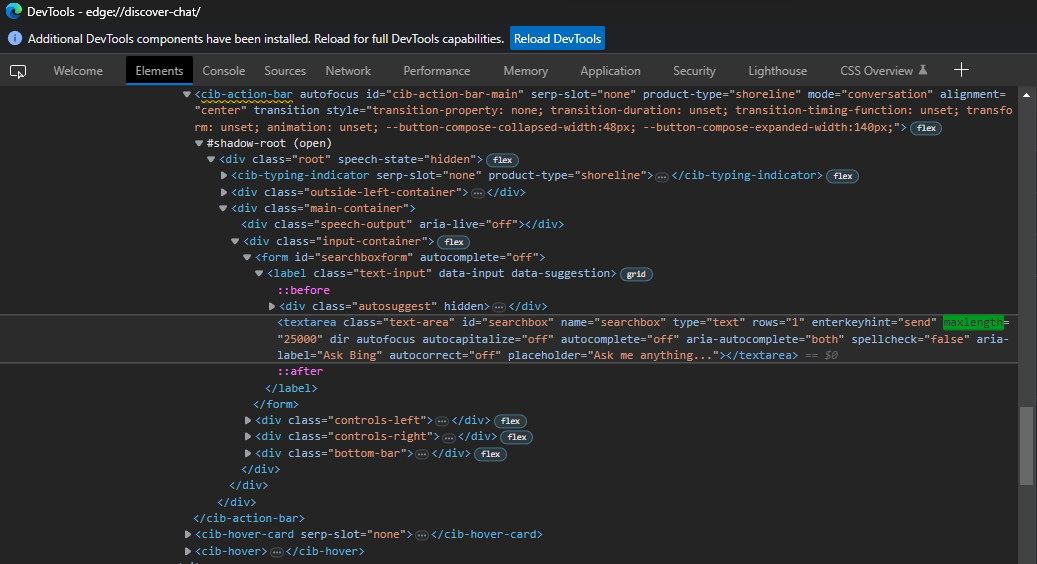Collapse the #shadow-root (open) node
The image size is (1037, 564).
[199, 144]
